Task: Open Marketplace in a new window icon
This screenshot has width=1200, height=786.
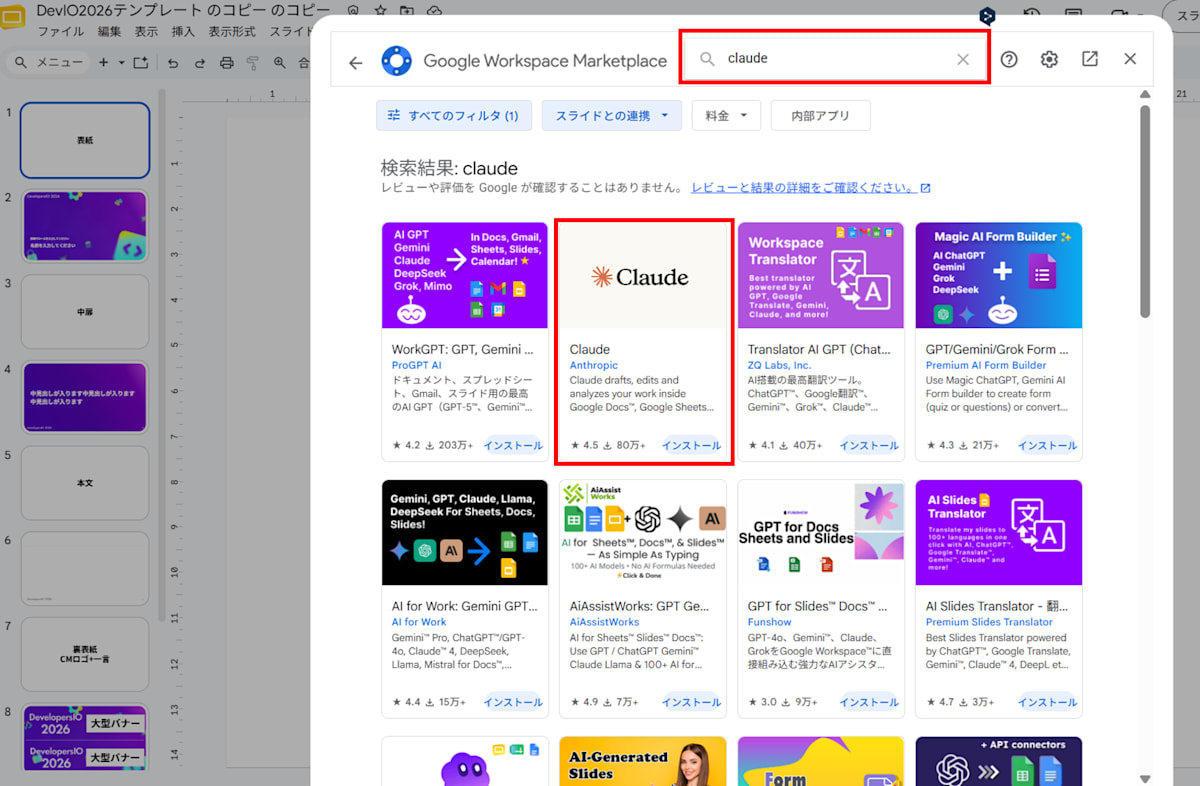Action: pos(1090,59)
